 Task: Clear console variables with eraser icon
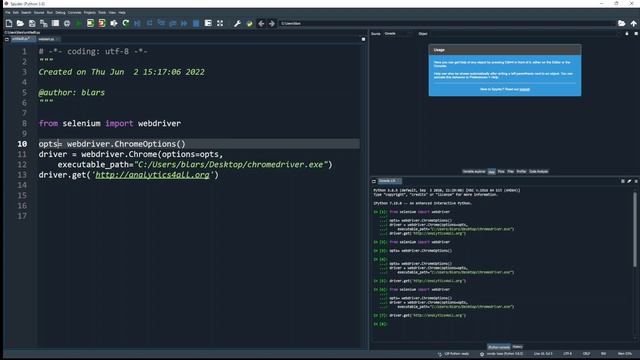click(x=629, y=181)
